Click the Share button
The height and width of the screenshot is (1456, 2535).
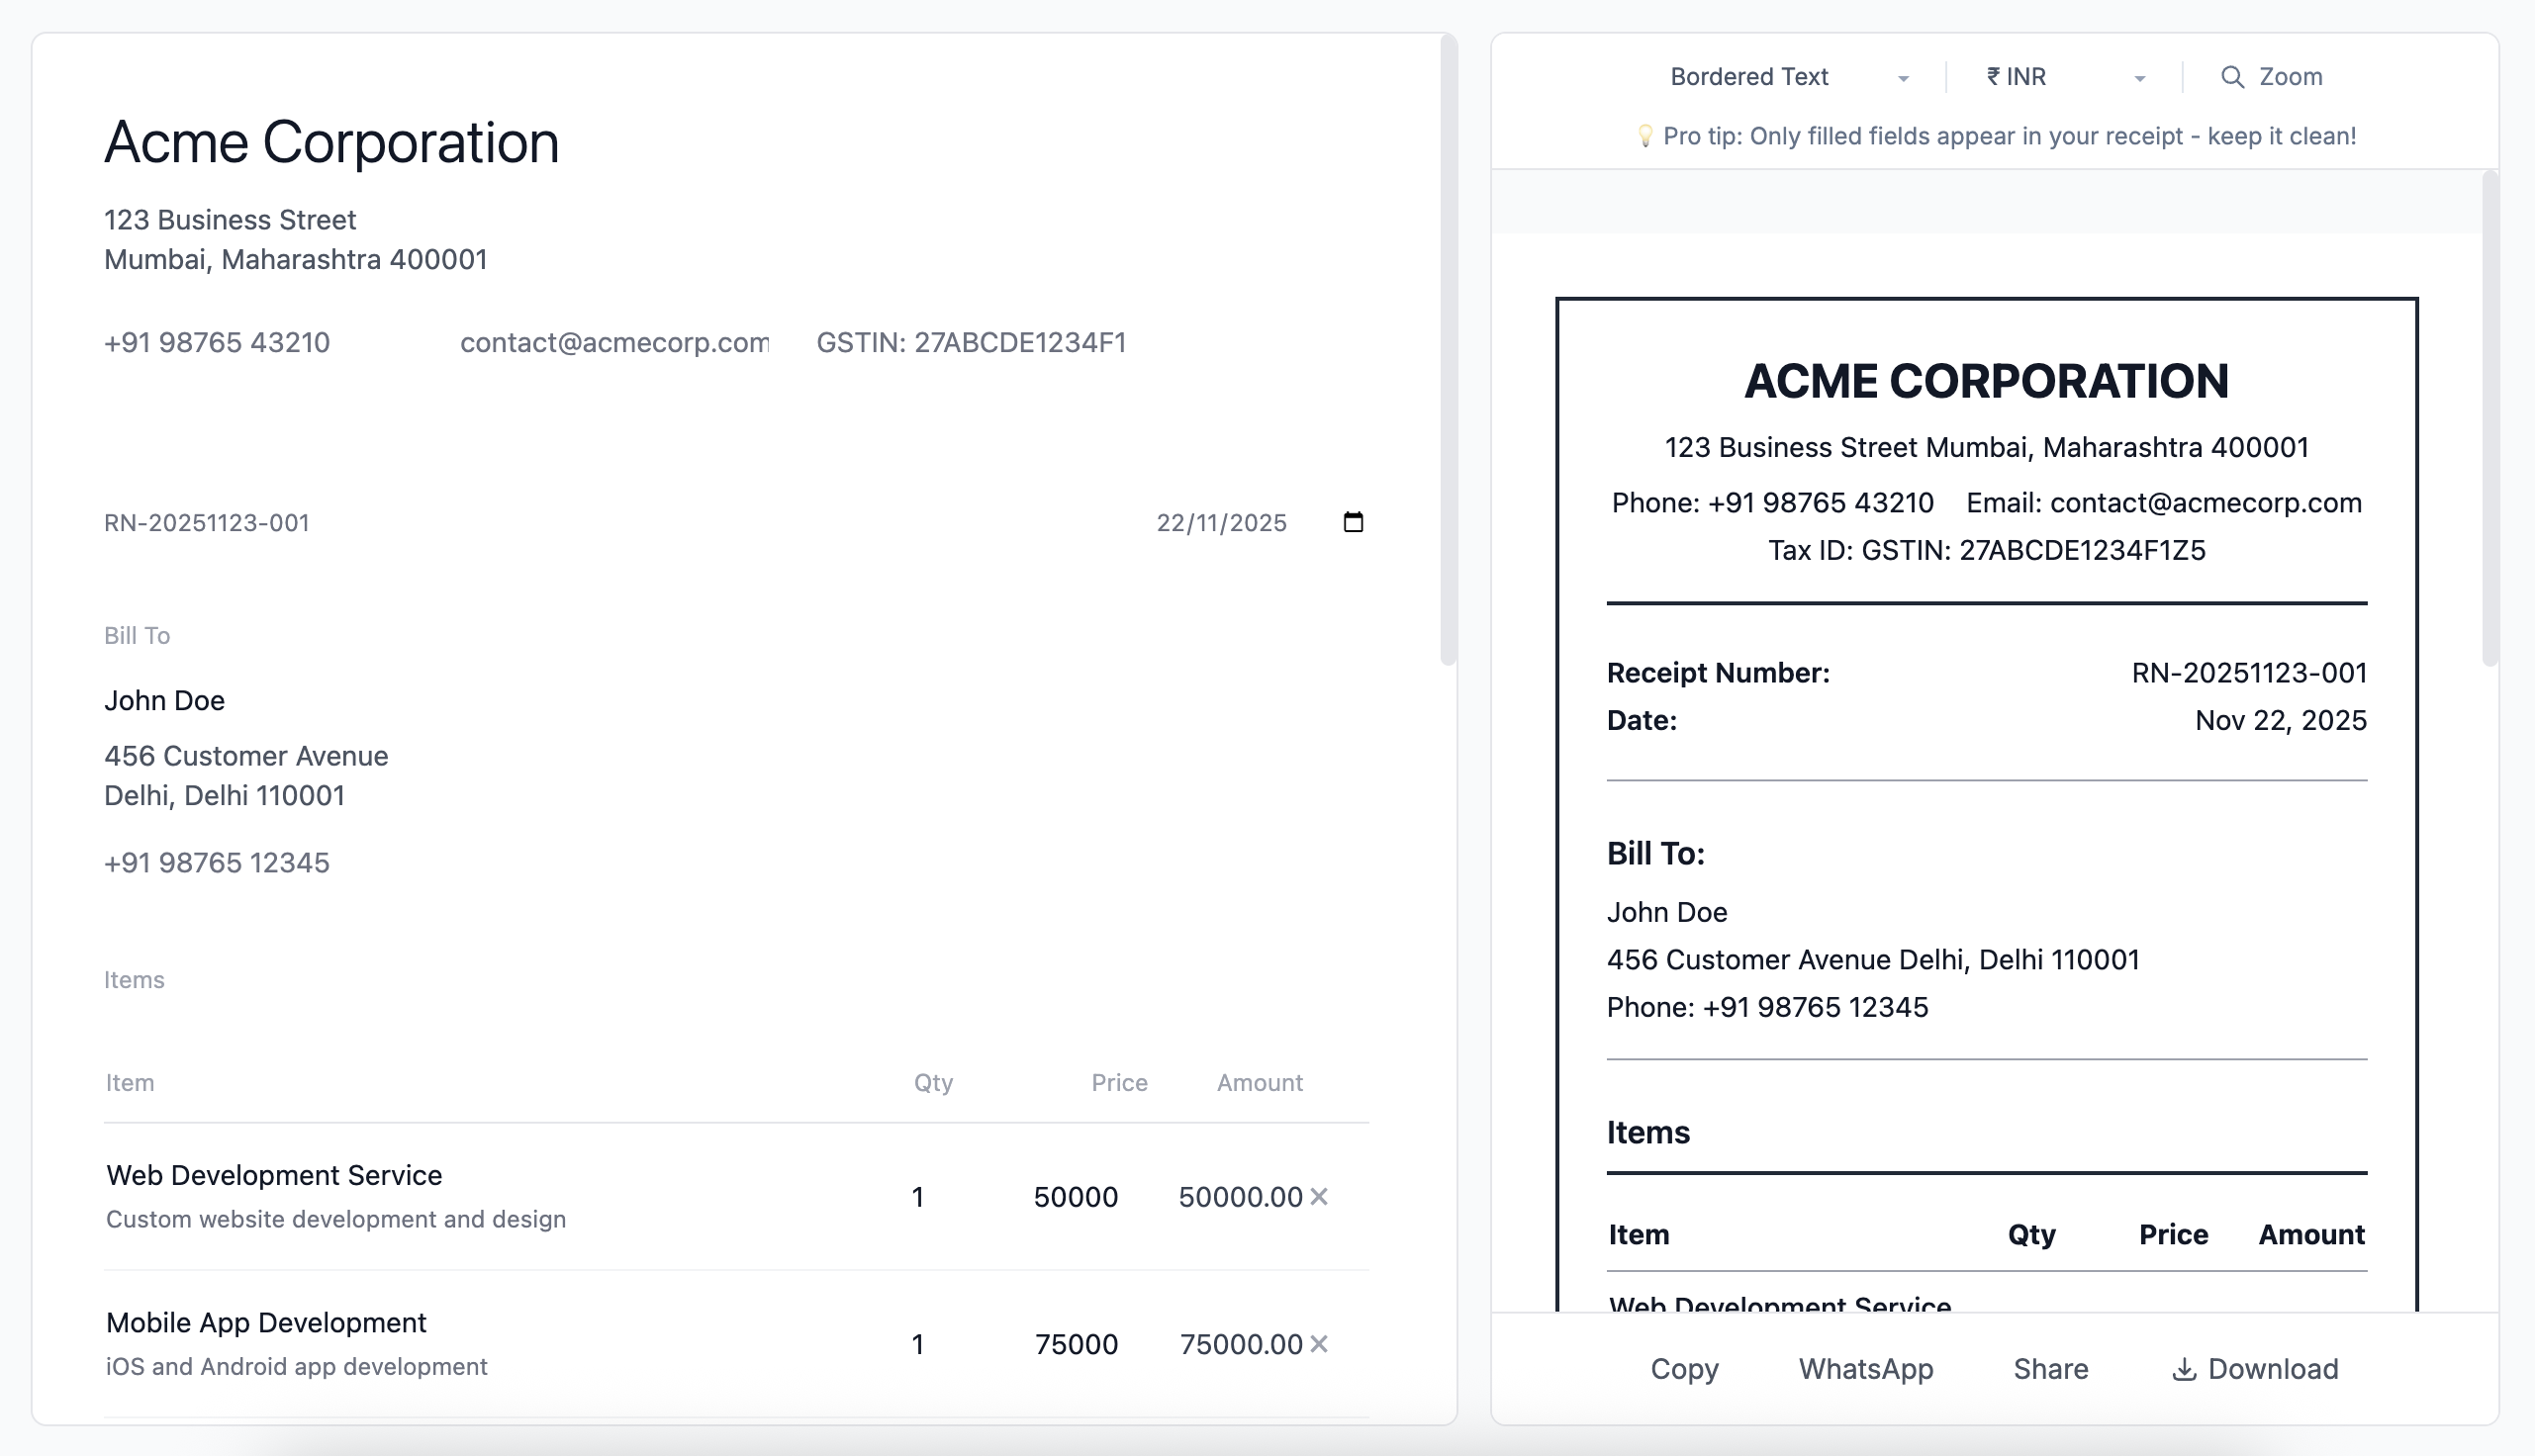coord(2050,1369)
